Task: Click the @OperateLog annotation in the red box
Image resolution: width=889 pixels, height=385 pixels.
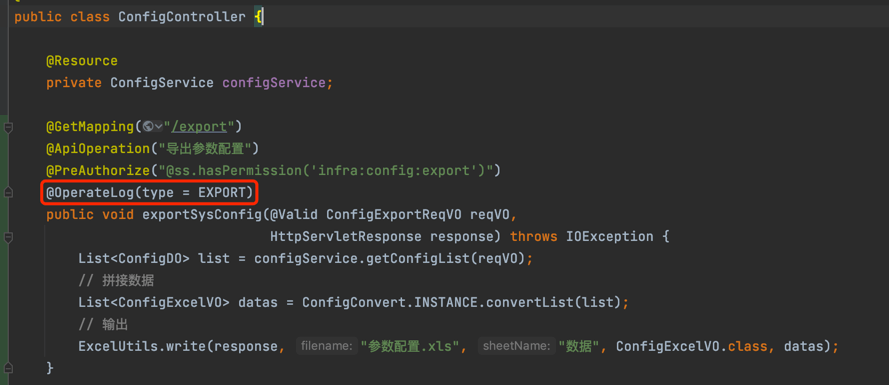Action: click(x=90, y=193)
